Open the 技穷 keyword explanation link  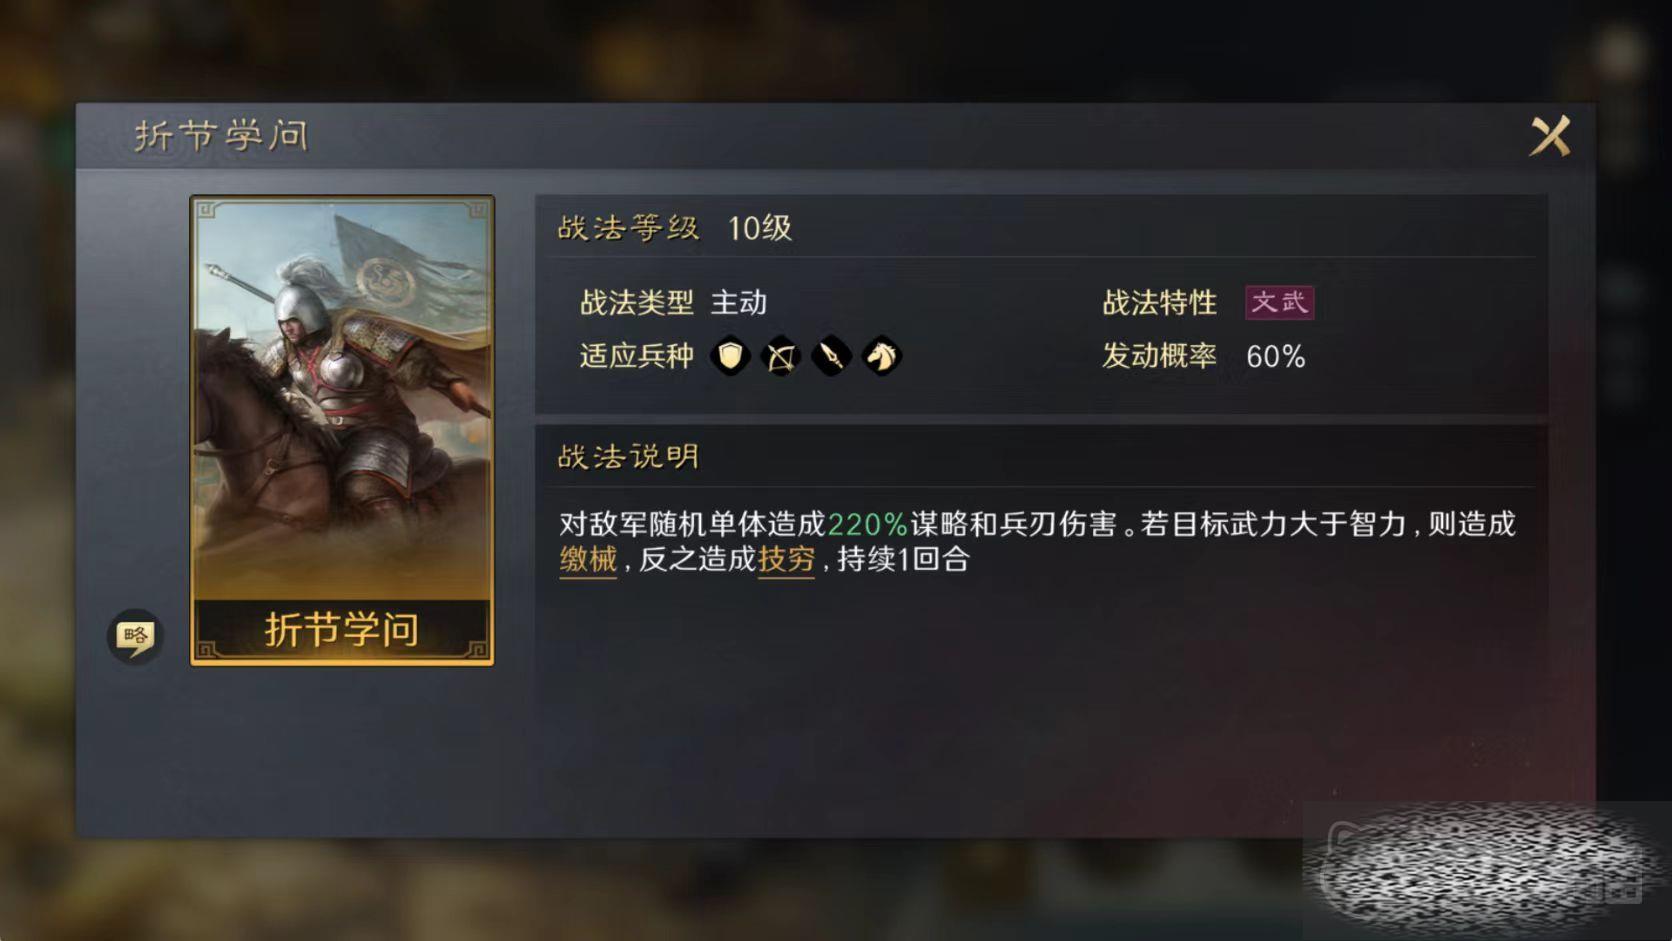(x=786, y=560)
